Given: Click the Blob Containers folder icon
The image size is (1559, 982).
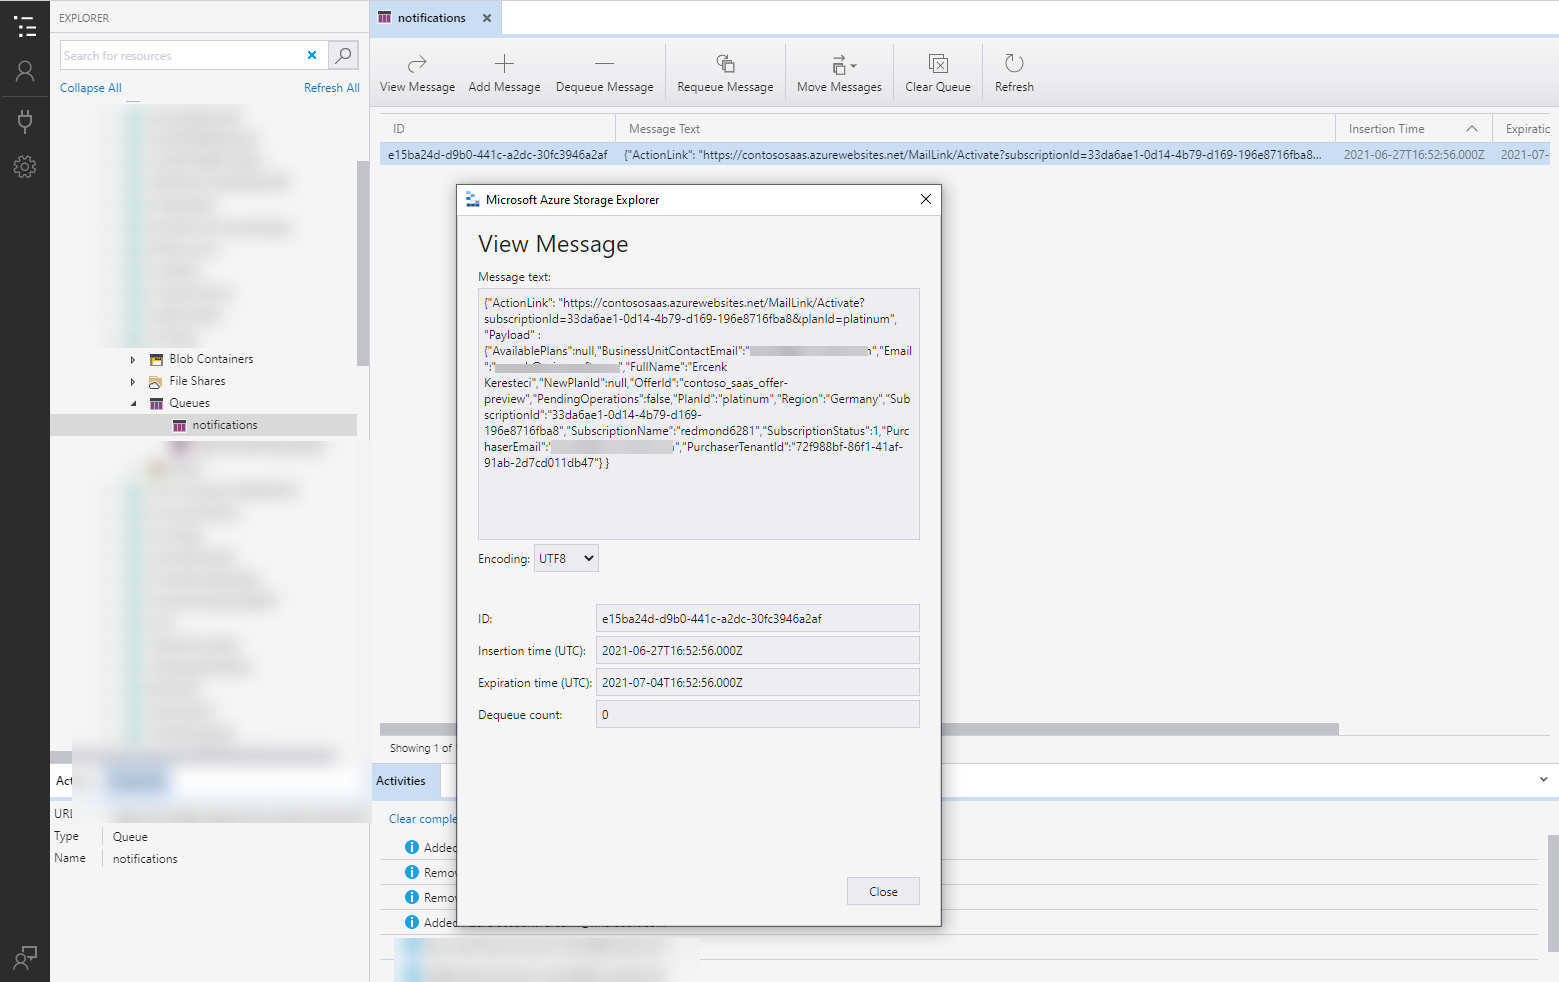Looking at the screenshot, I should tap(156, 359).
